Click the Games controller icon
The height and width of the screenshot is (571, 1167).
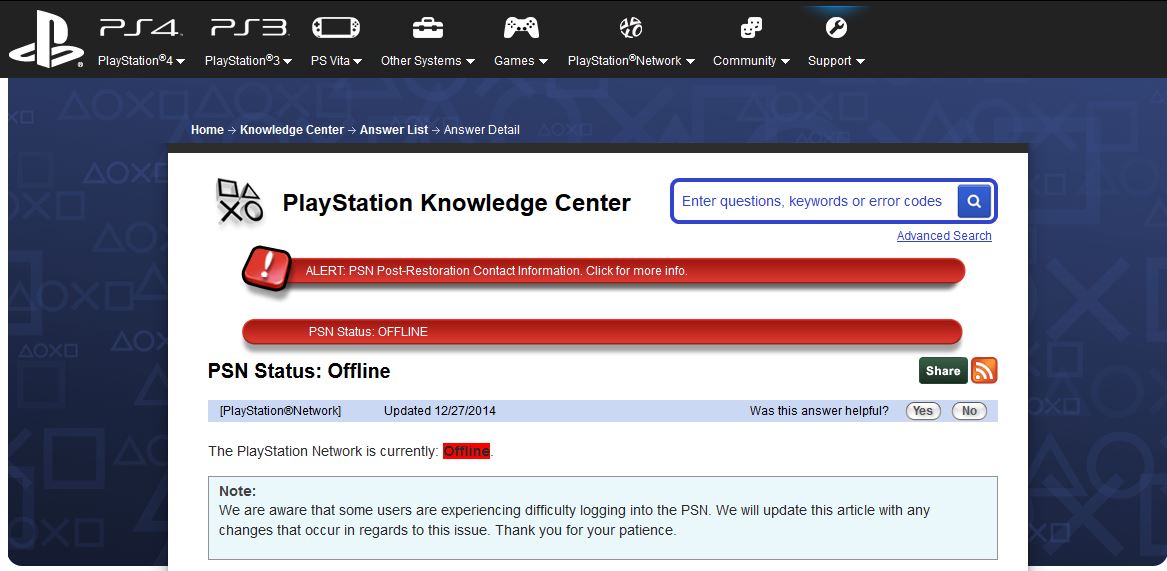[x=521, y=28]
